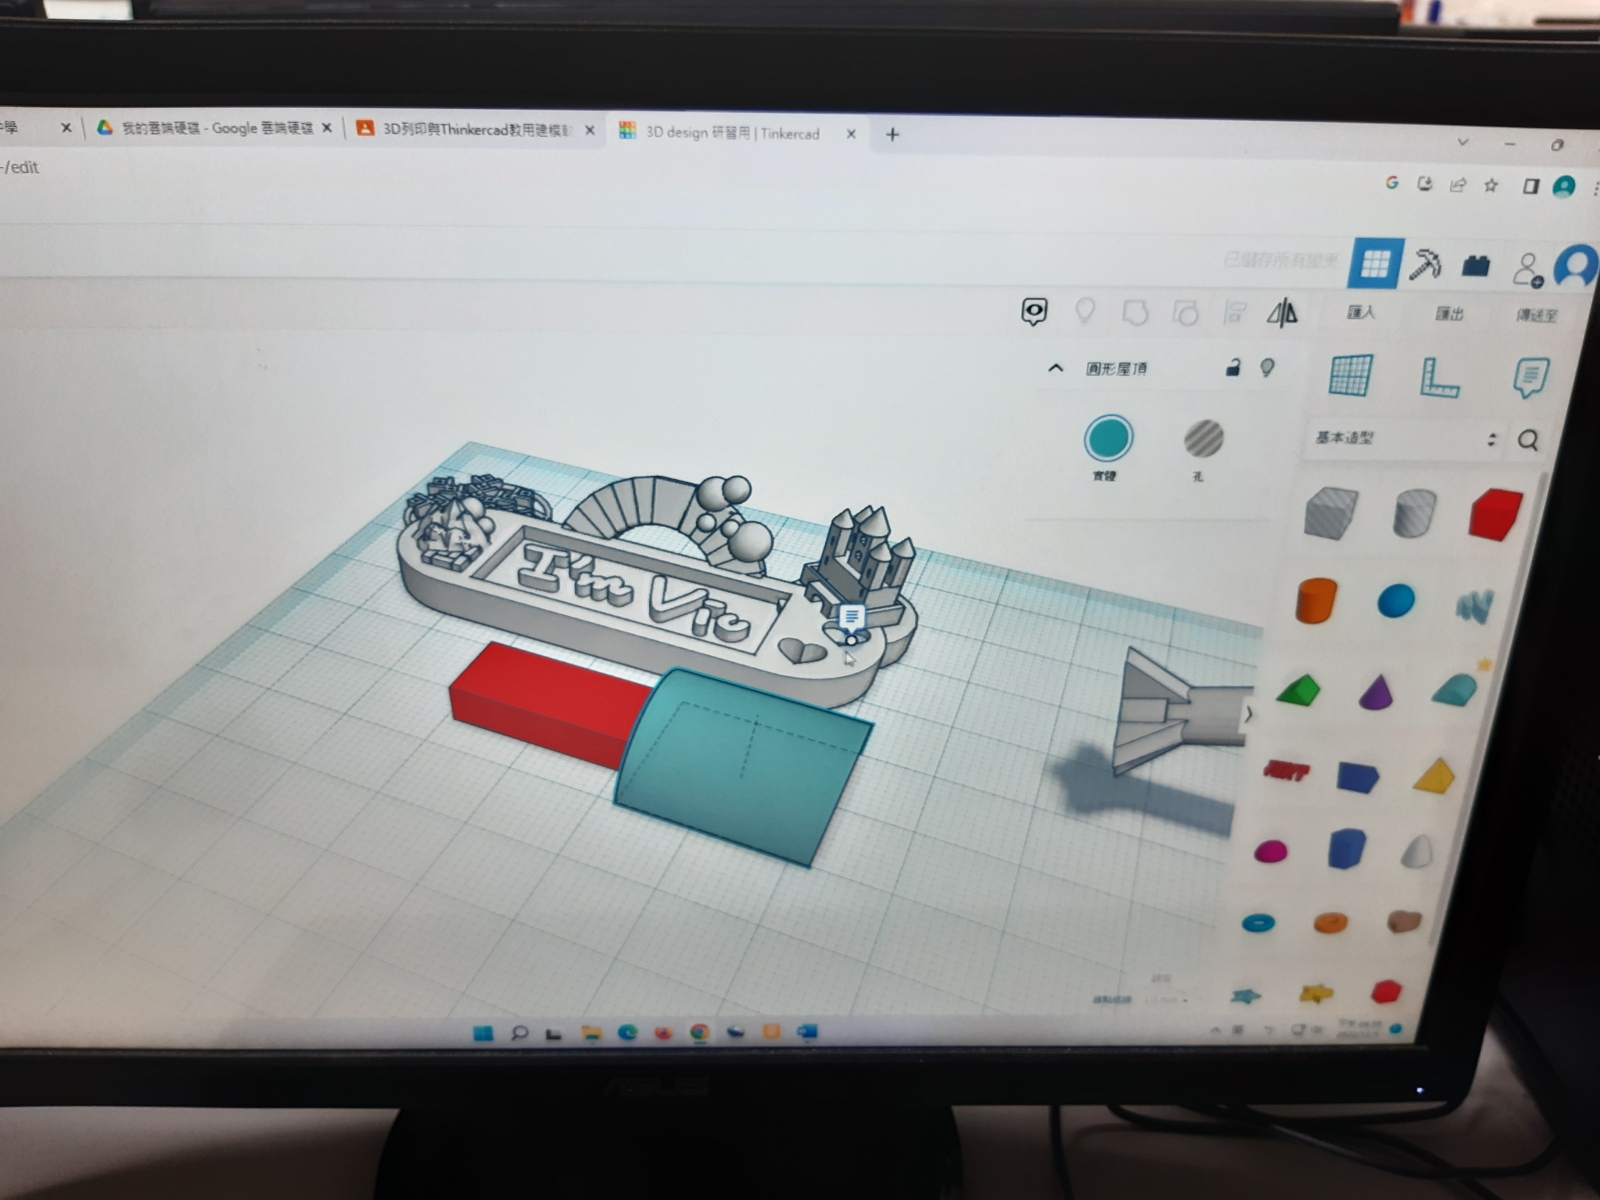The height and width of the screenshot is (1200, 1600).
Task: Pick the red Text shape
Action: [x=1286, y=770]
